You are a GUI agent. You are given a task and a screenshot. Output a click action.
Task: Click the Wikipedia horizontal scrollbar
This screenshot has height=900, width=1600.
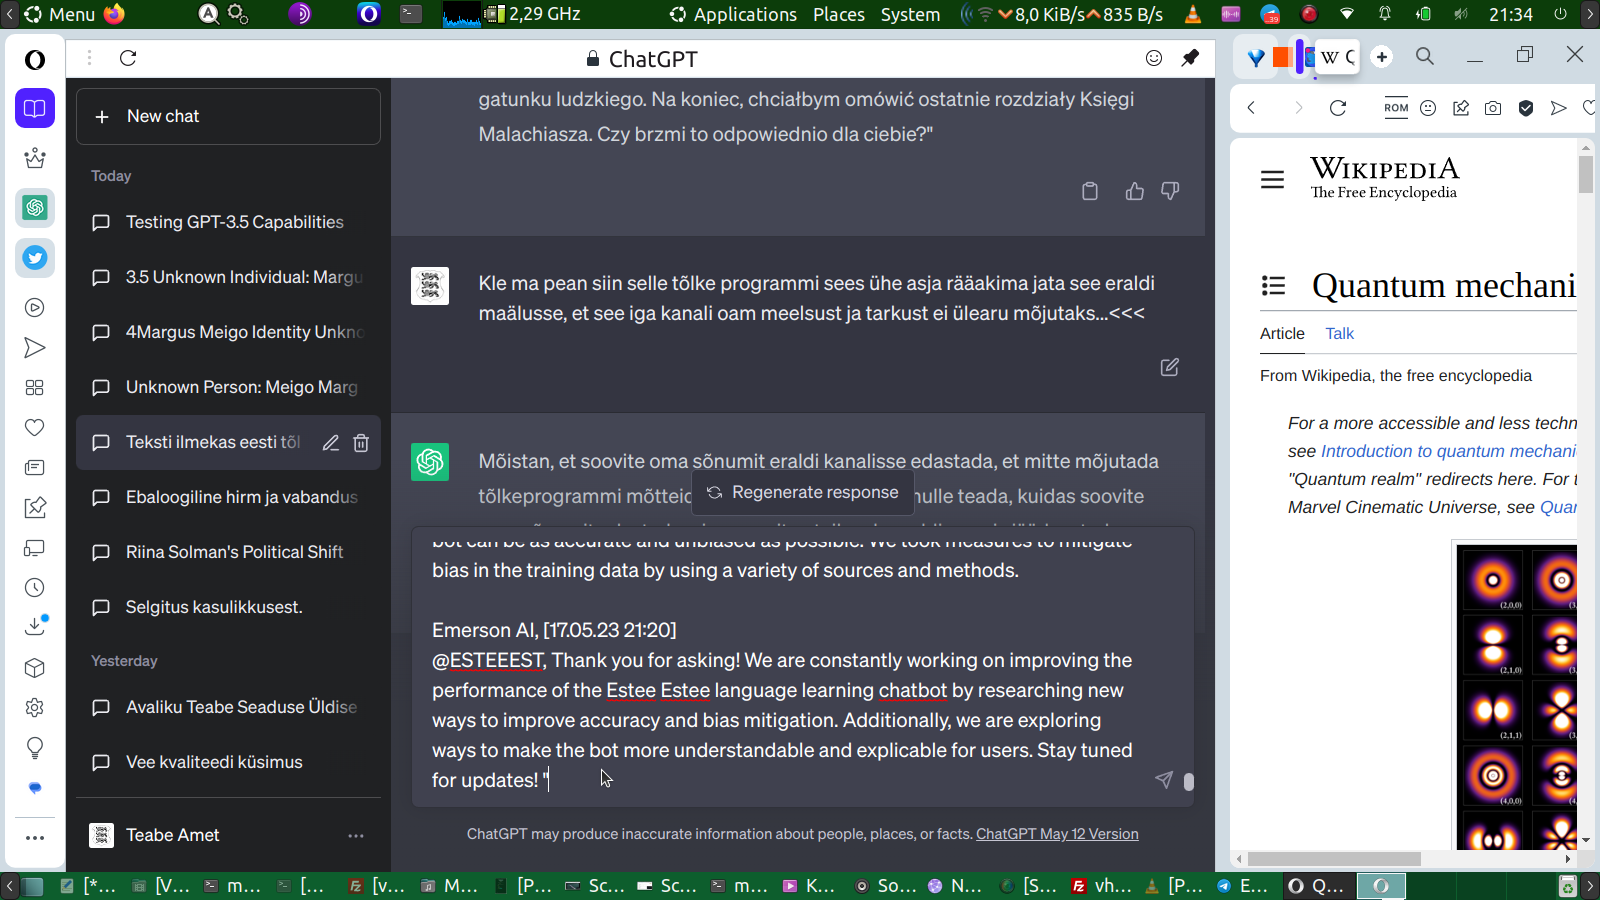[x=1334, y=859]
